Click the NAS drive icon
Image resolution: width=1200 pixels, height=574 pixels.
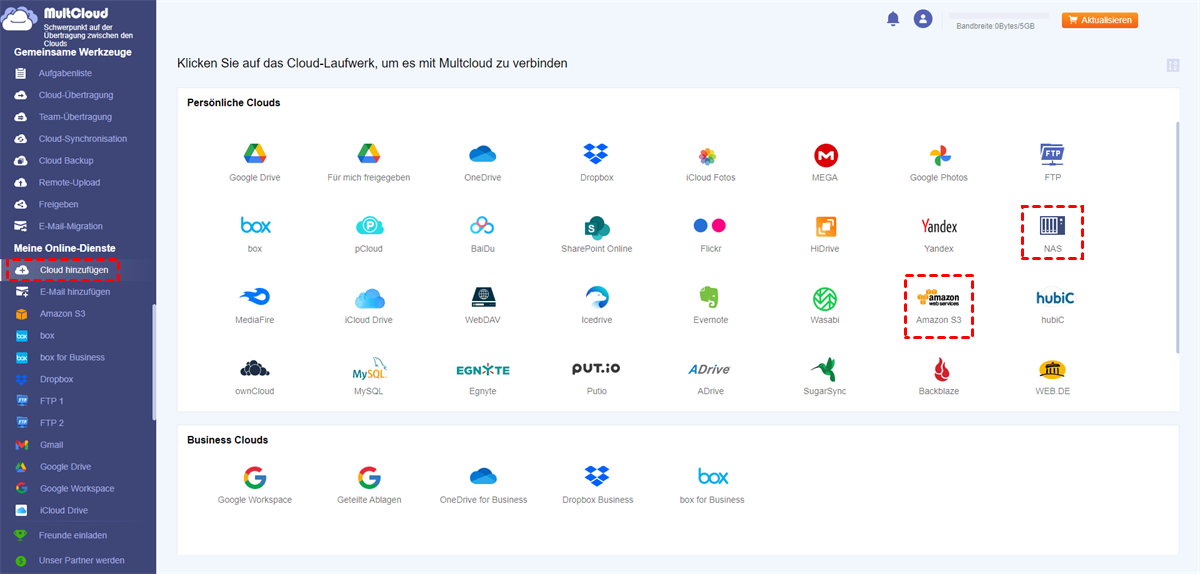pos(1052,225)
